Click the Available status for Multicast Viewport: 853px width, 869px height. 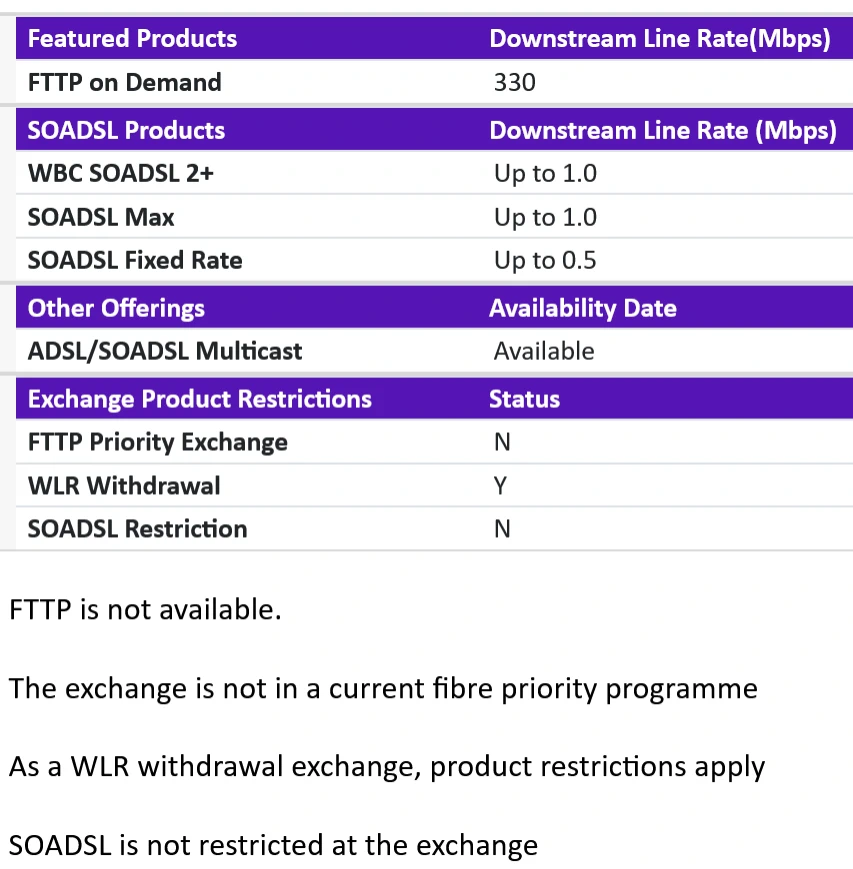(x=543, y=351)
